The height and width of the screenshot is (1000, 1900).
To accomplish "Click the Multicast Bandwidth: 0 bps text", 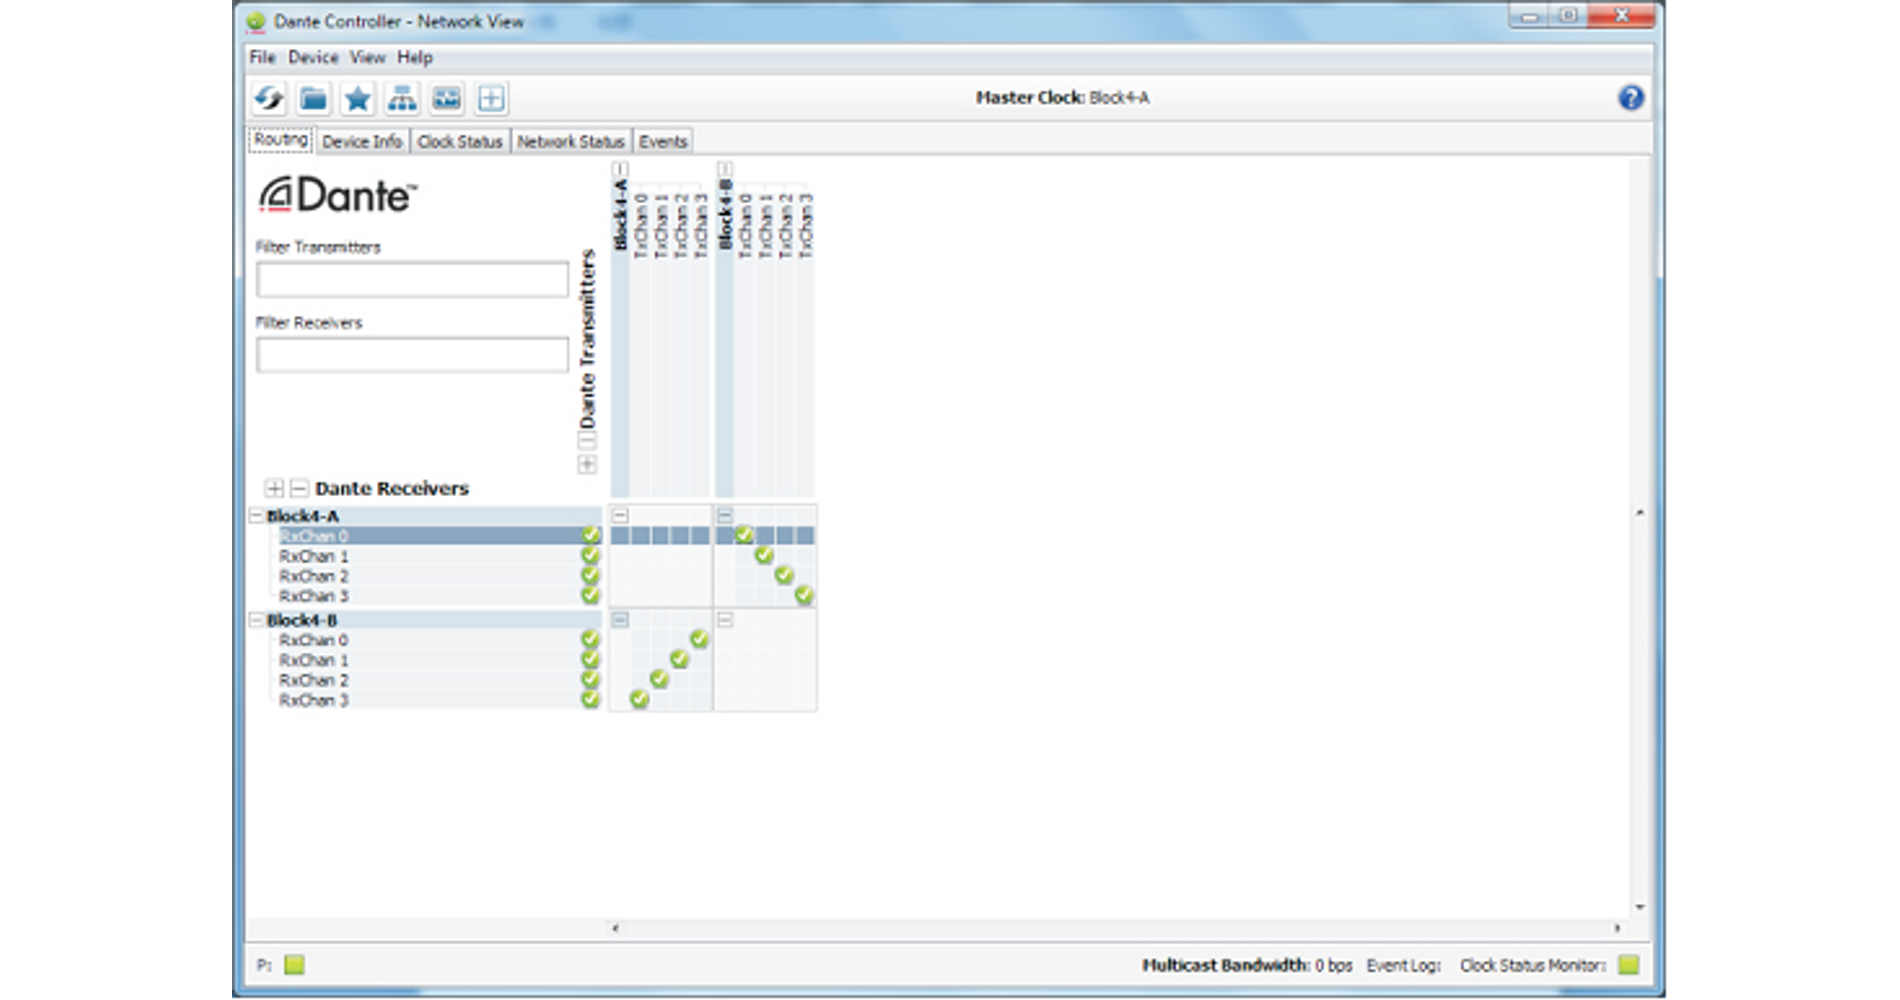I will click(1247, 965).
